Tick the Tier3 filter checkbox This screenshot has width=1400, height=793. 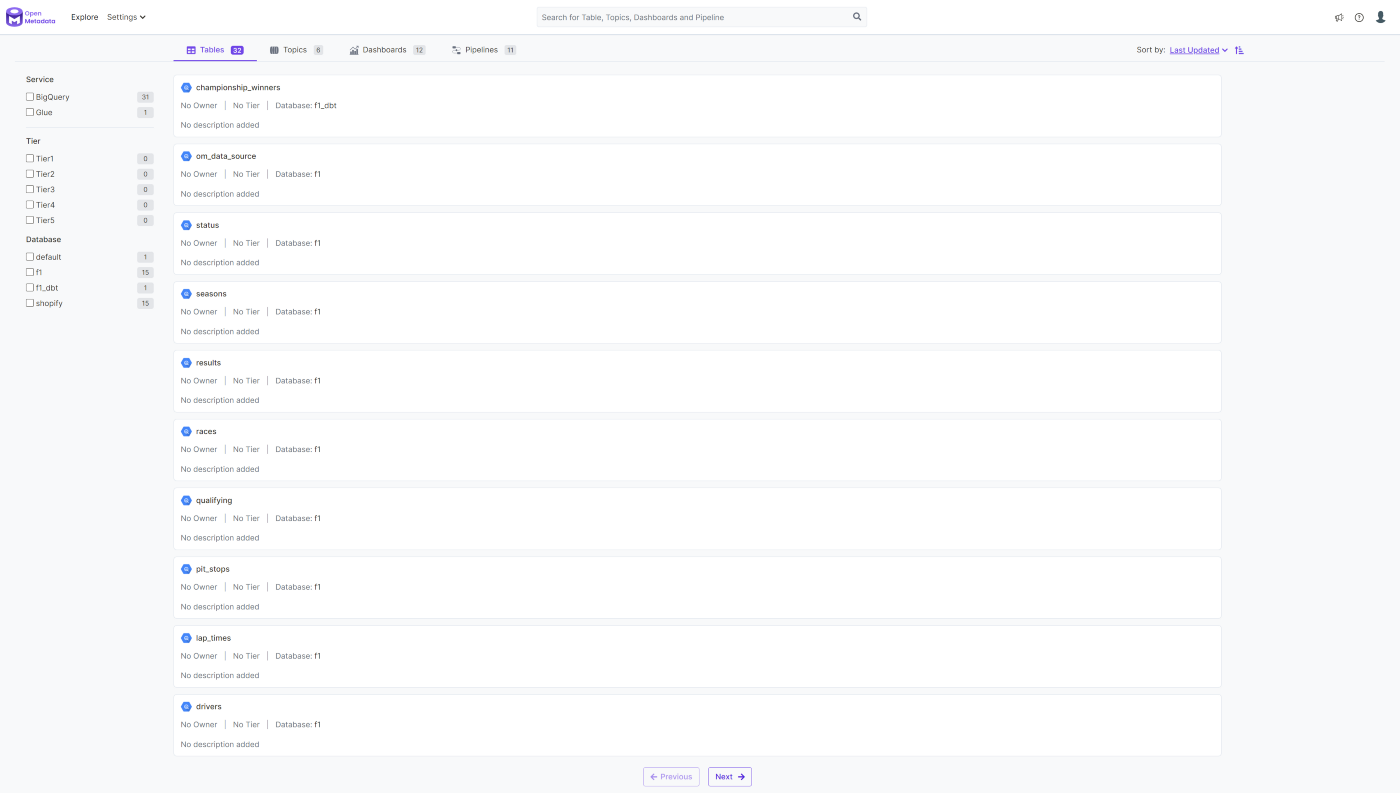click(30, 189)
